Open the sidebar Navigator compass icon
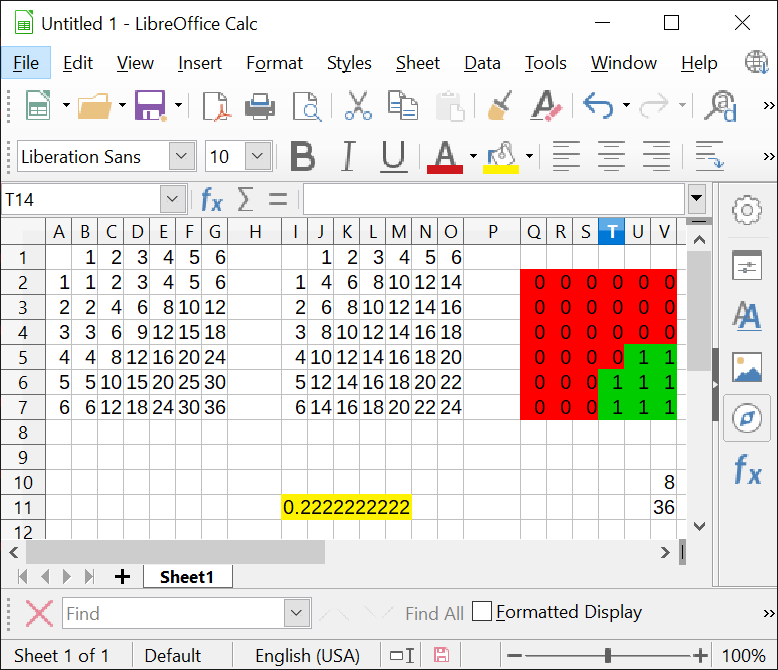The image size is (778, 670). 746,418
